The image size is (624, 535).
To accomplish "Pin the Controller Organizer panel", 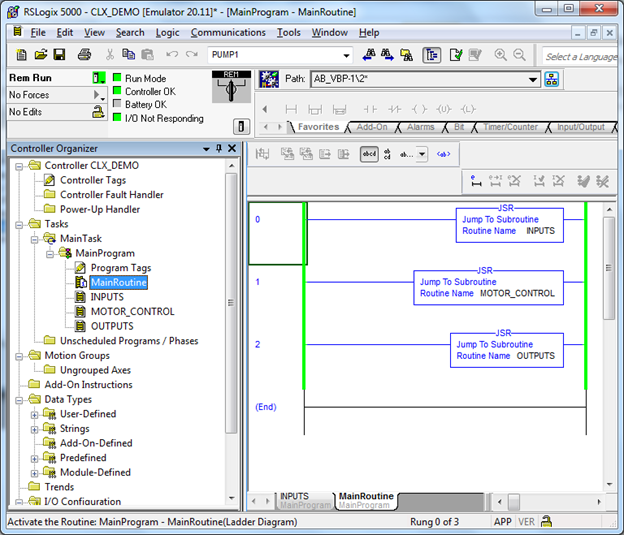I will (x=219, y=149).
